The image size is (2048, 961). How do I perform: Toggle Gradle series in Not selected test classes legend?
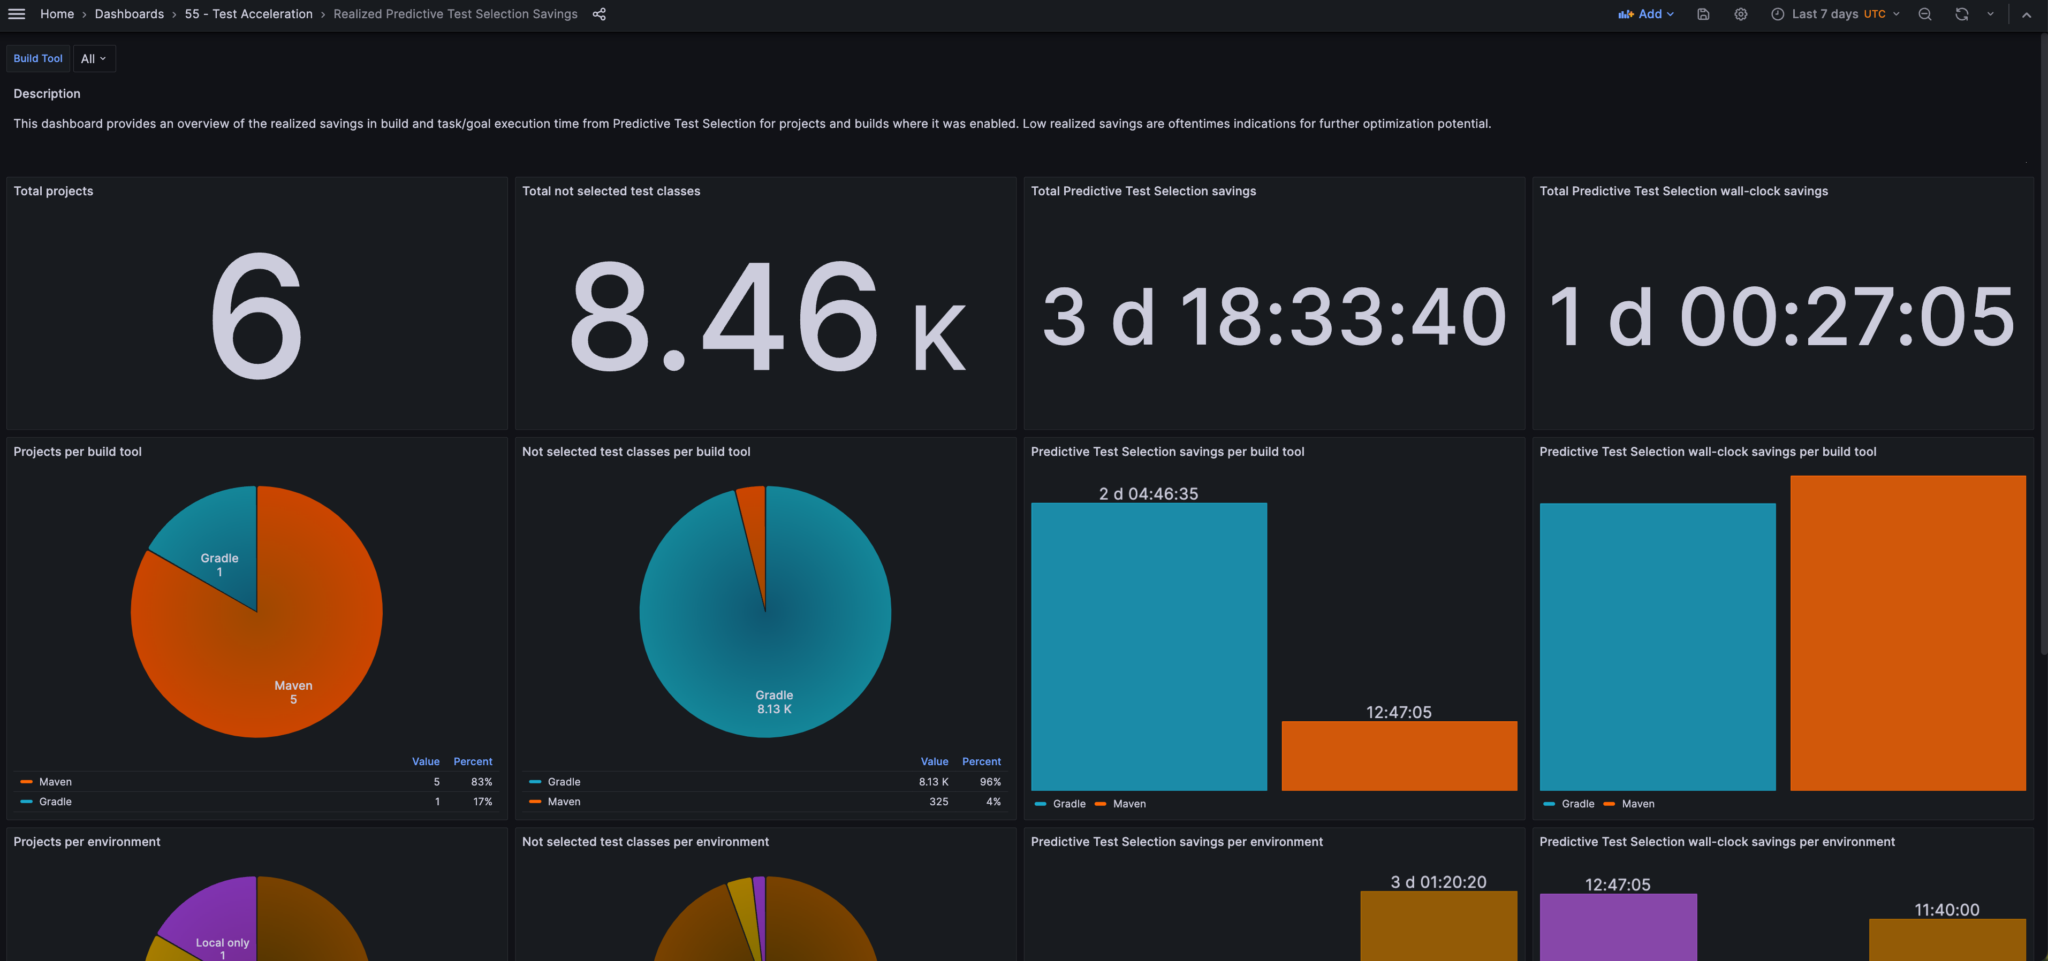[x=564, y=782]
